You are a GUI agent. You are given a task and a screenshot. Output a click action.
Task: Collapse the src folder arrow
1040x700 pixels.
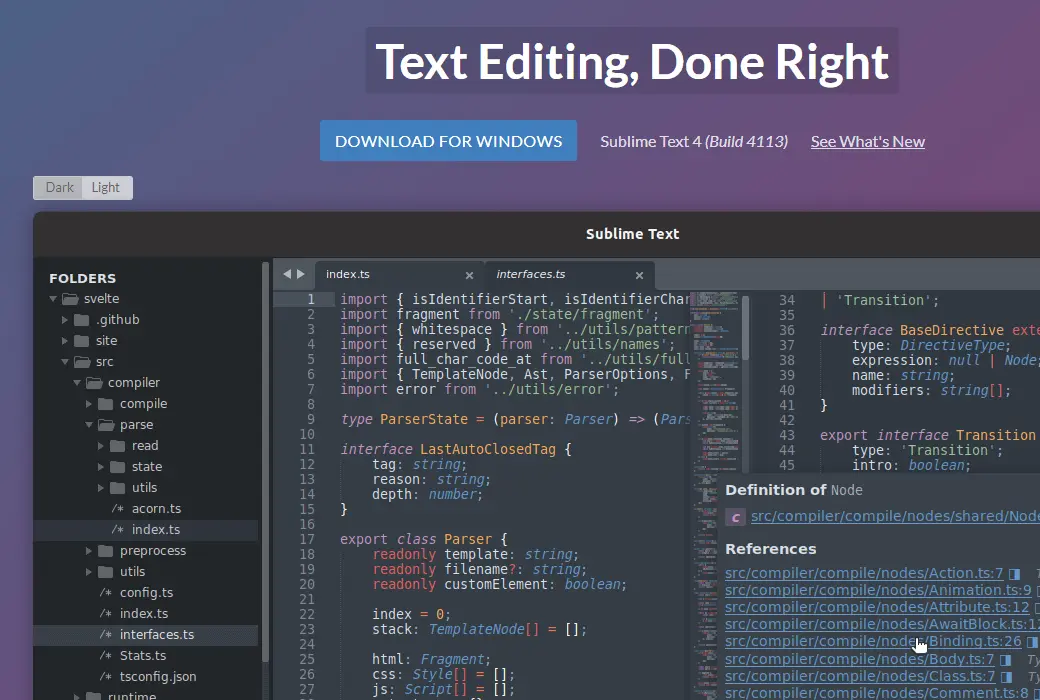coord(65,362)
